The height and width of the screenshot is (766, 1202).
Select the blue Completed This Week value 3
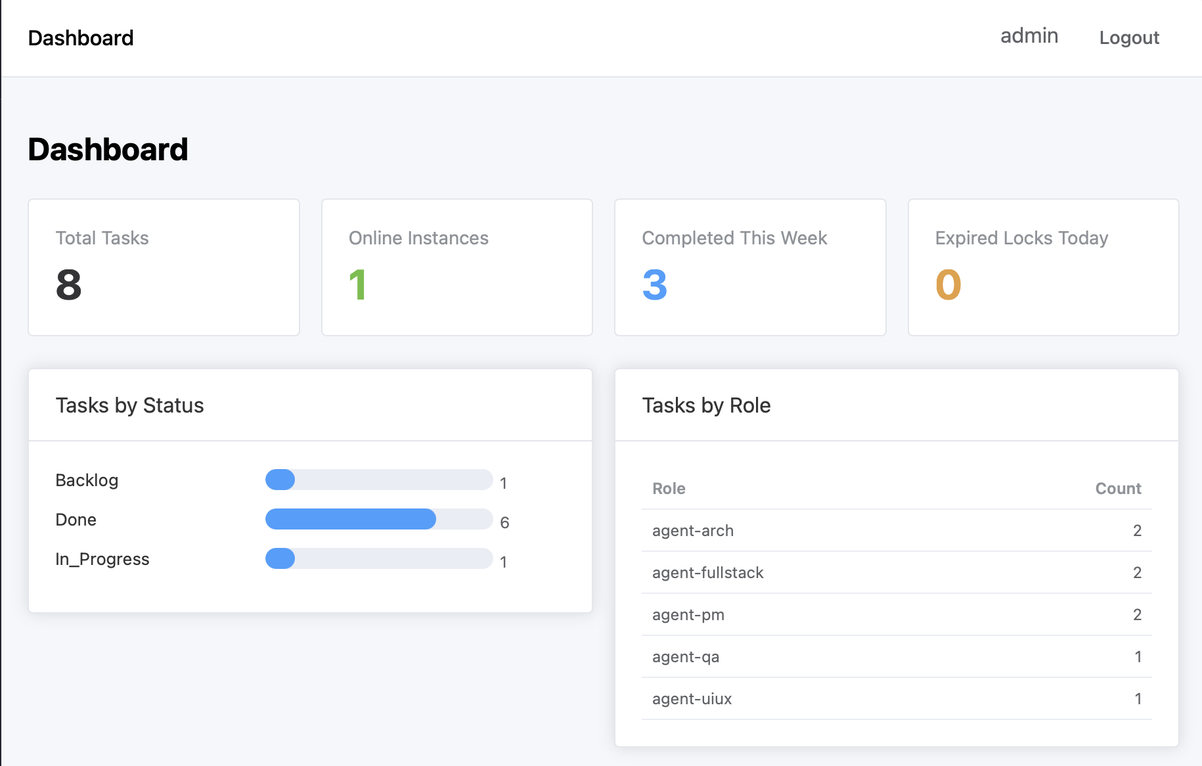pyautogui.click(x=655, y=285)
